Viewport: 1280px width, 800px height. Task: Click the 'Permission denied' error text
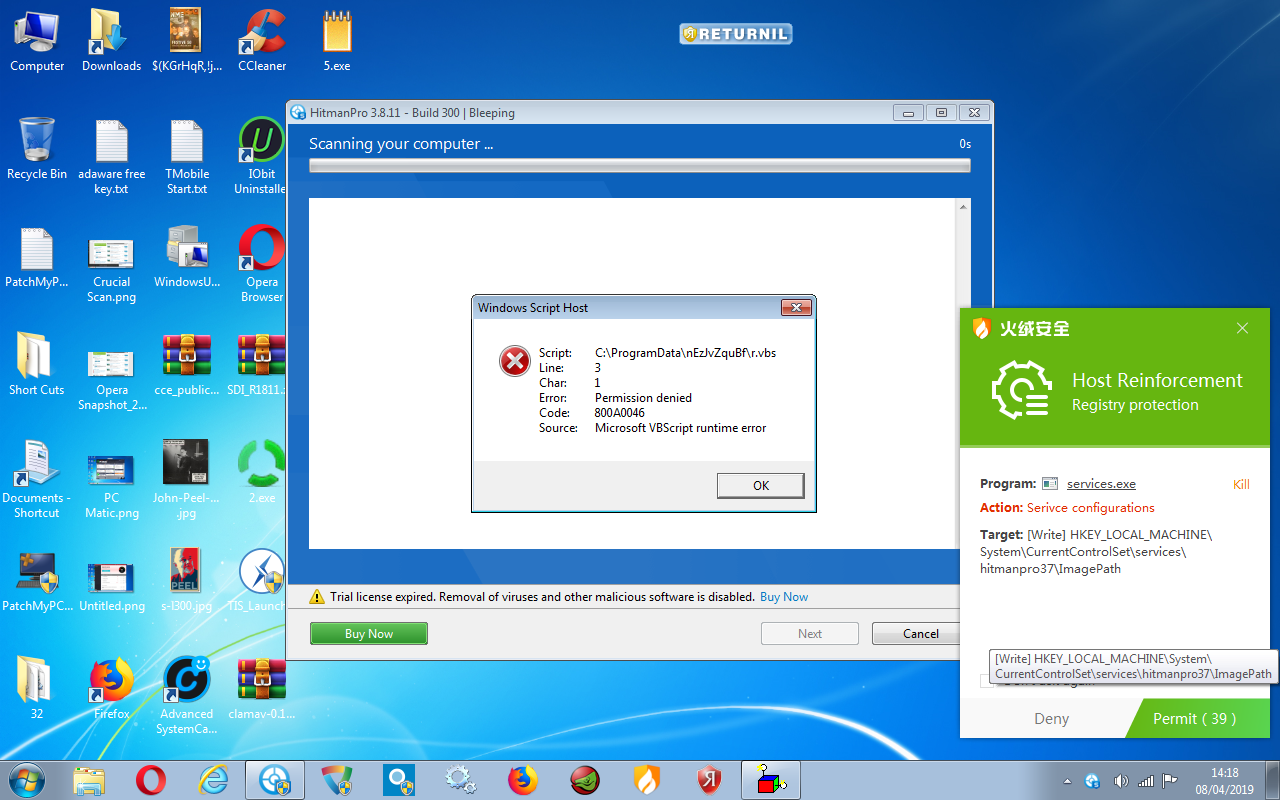(x=643, y=398)
